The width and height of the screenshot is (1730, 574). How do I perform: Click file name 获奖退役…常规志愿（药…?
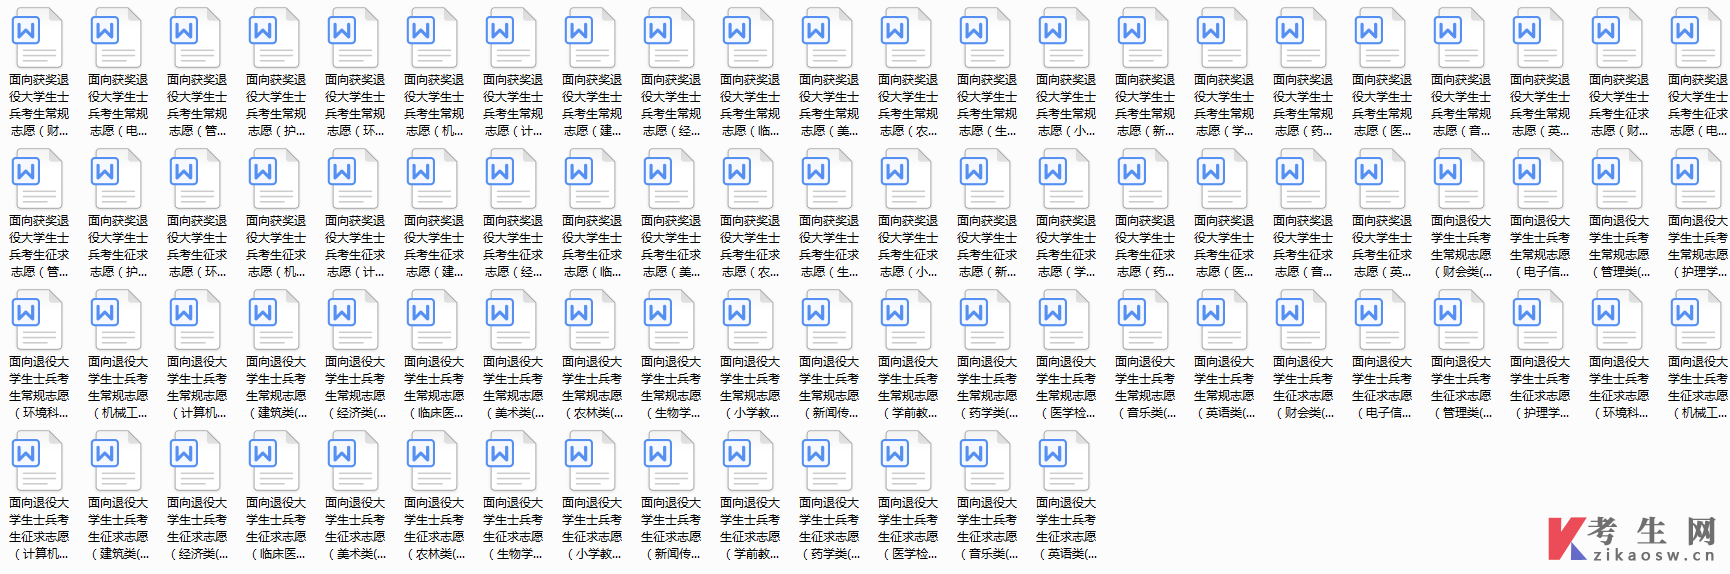[1303, 105]
